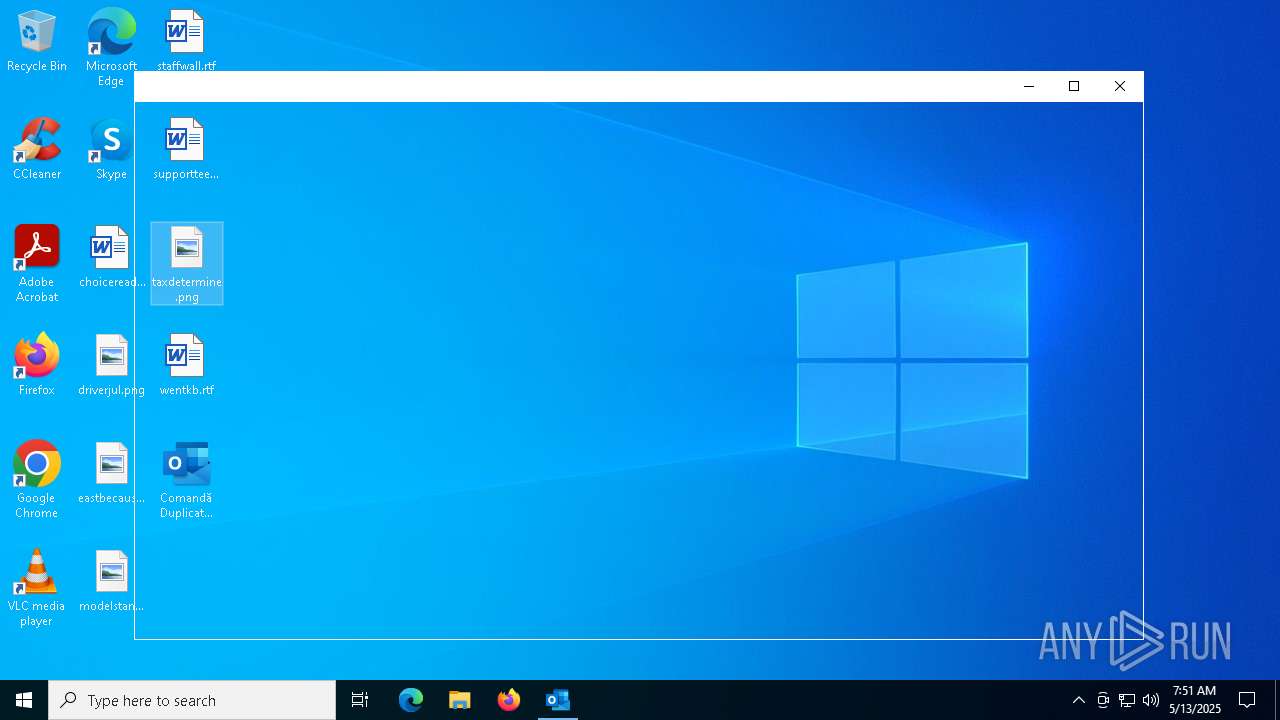Image resolution: width=1280 pixels, height=720 pixels.
Task: Maximize the blank window
Action: pos(1074,86)
